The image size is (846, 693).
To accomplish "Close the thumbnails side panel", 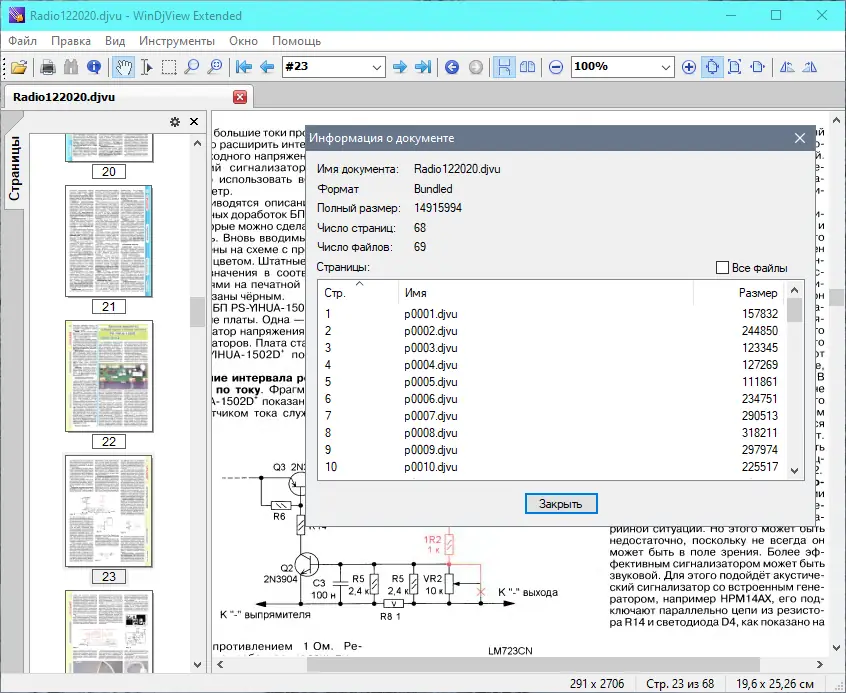I will [194, 122].
